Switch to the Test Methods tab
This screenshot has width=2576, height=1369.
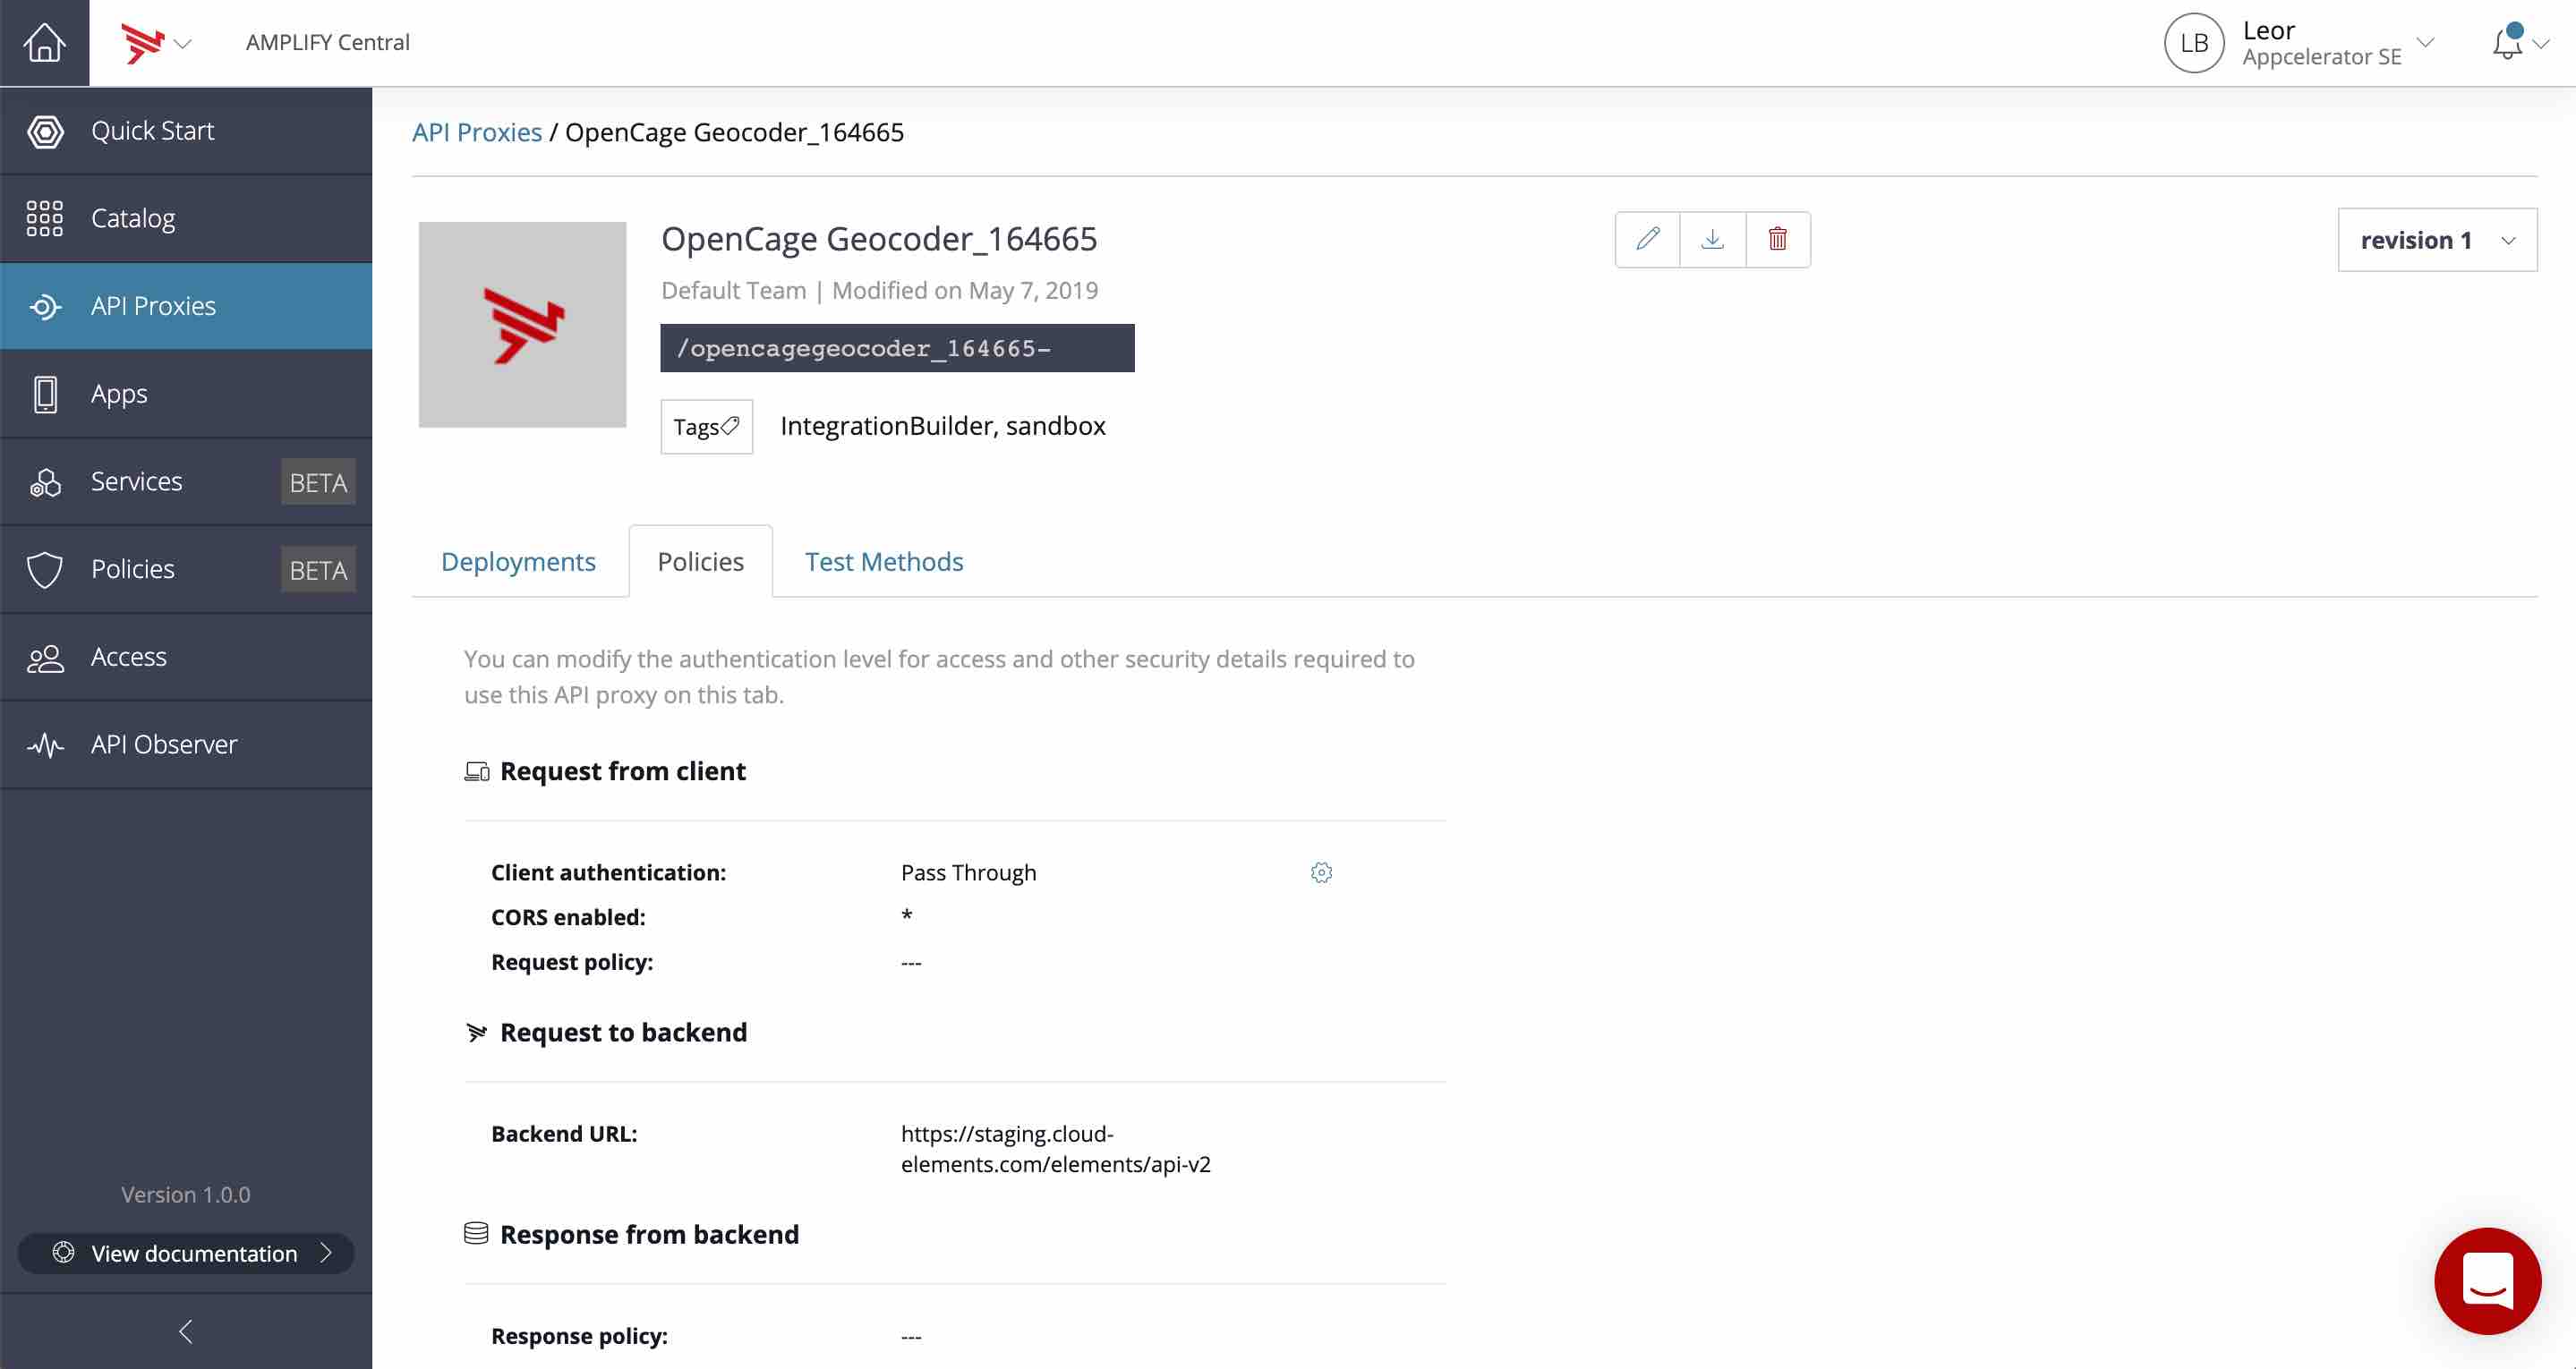[x=884, y=560]
